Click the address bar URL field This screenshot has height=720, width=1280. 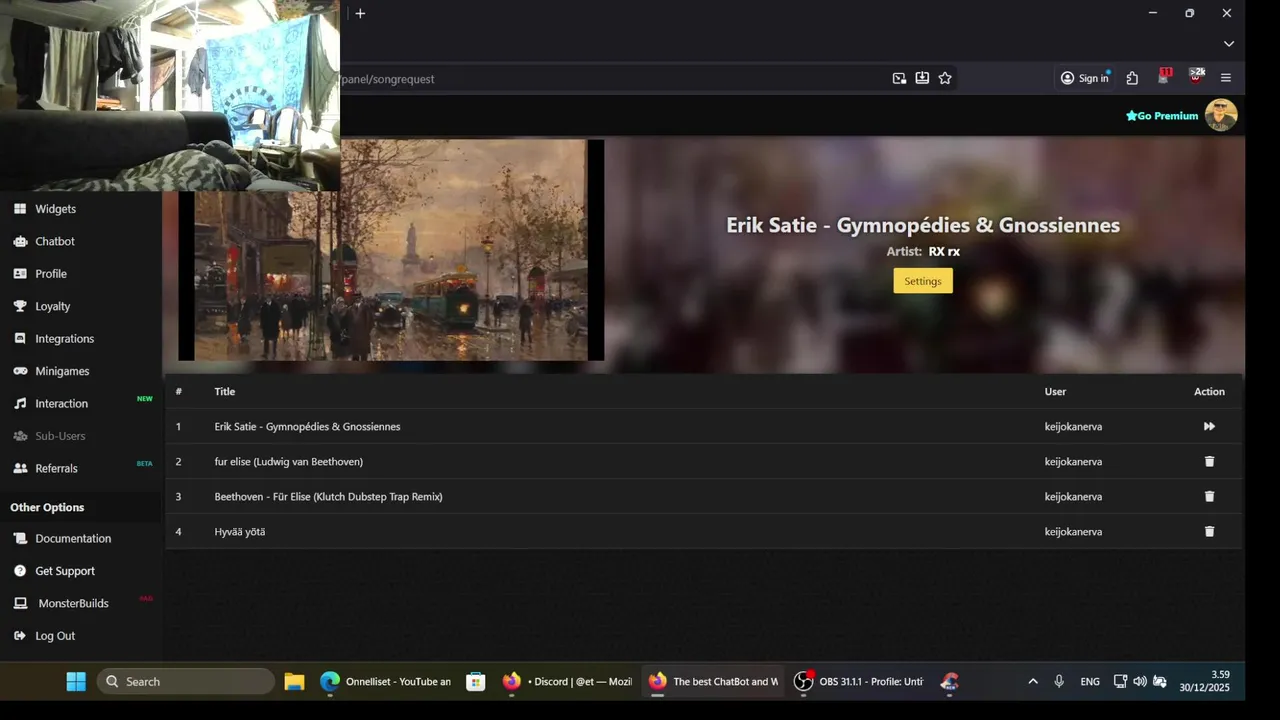click(x=610, y=78)
